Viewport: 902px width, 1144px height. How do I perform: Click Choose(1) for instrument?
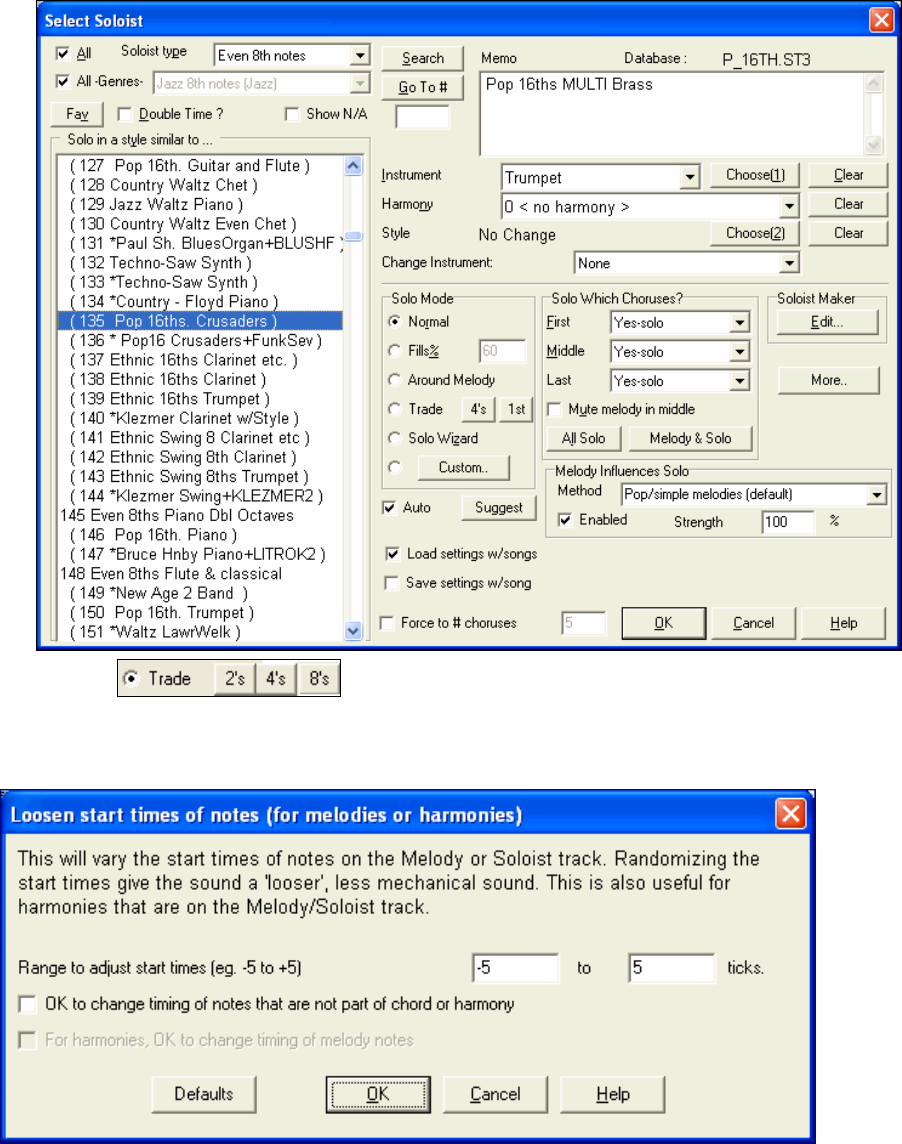[x=755, y=175]
